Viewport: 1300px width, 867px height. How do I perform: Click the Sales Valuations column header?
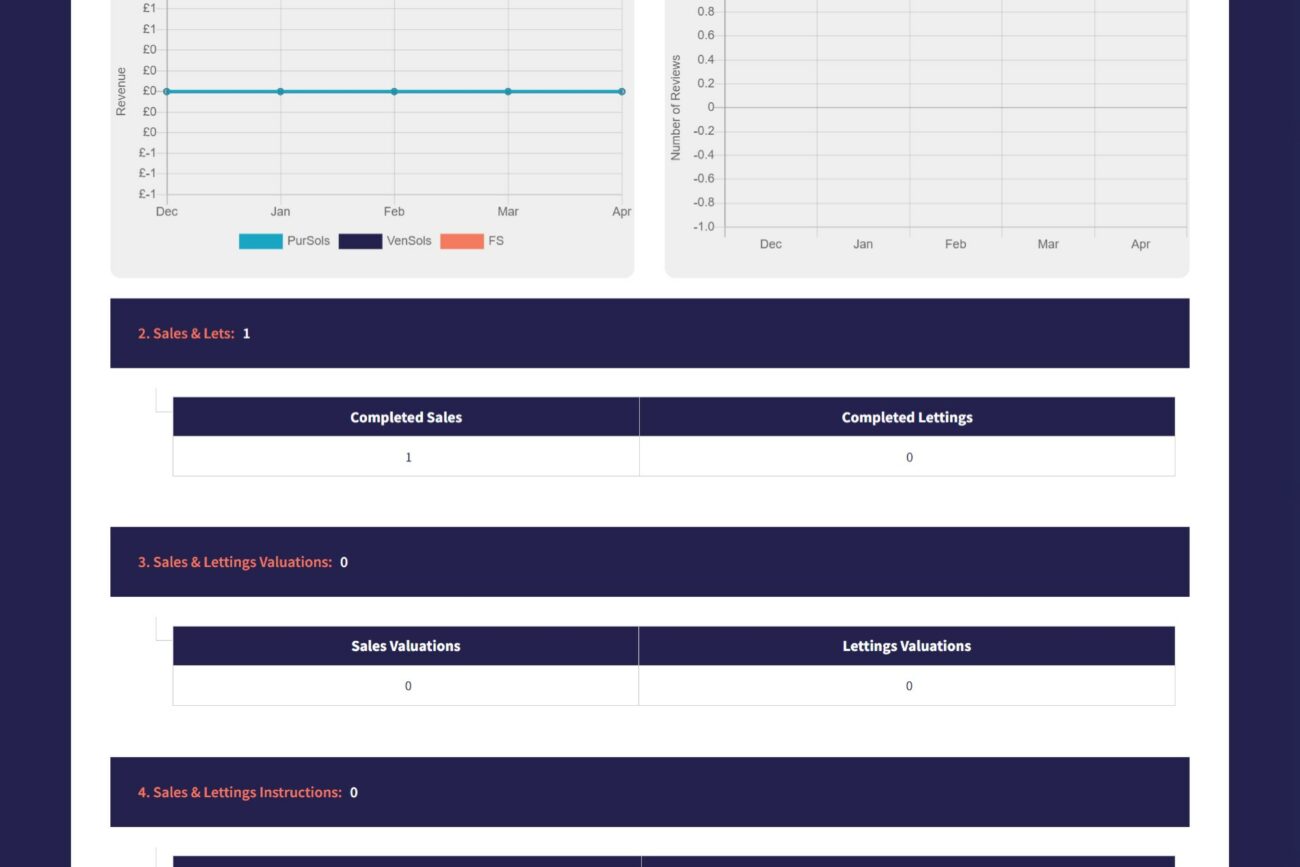pyautogui.click(x=406, y=646)
